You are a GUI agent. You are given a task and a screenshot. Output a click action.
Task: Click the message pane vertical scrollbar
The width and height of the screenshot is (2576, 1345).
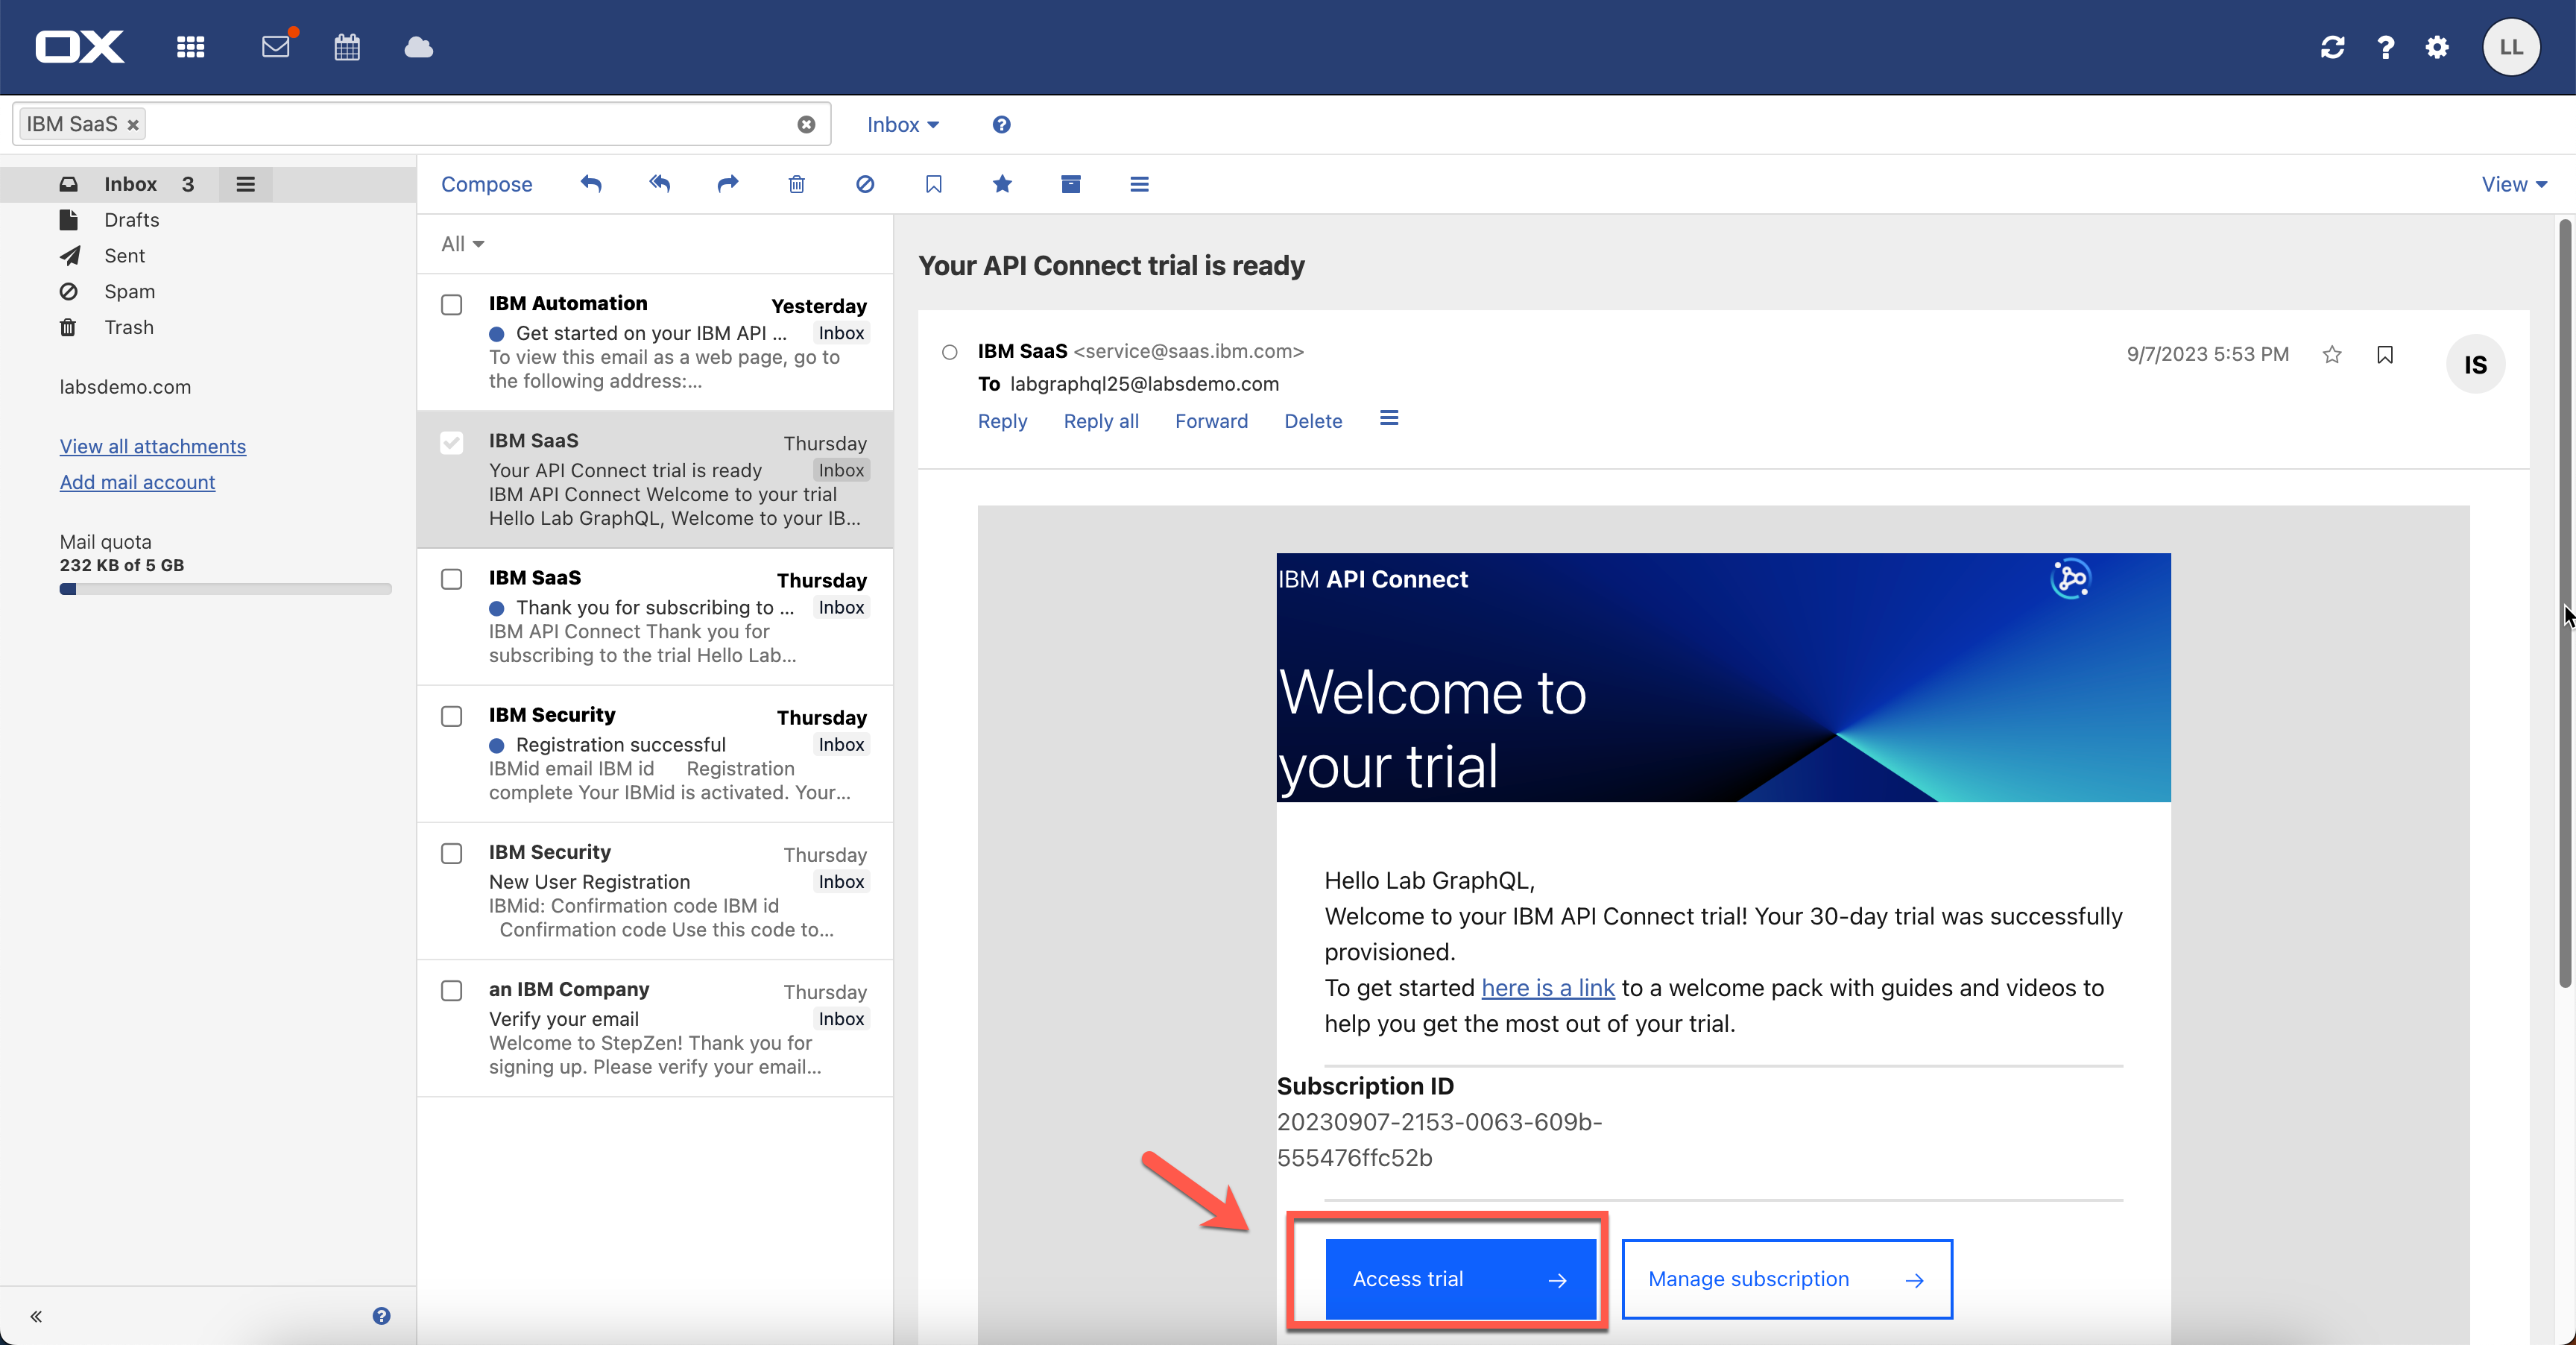pyautogui.click(x=2564, y=600)
